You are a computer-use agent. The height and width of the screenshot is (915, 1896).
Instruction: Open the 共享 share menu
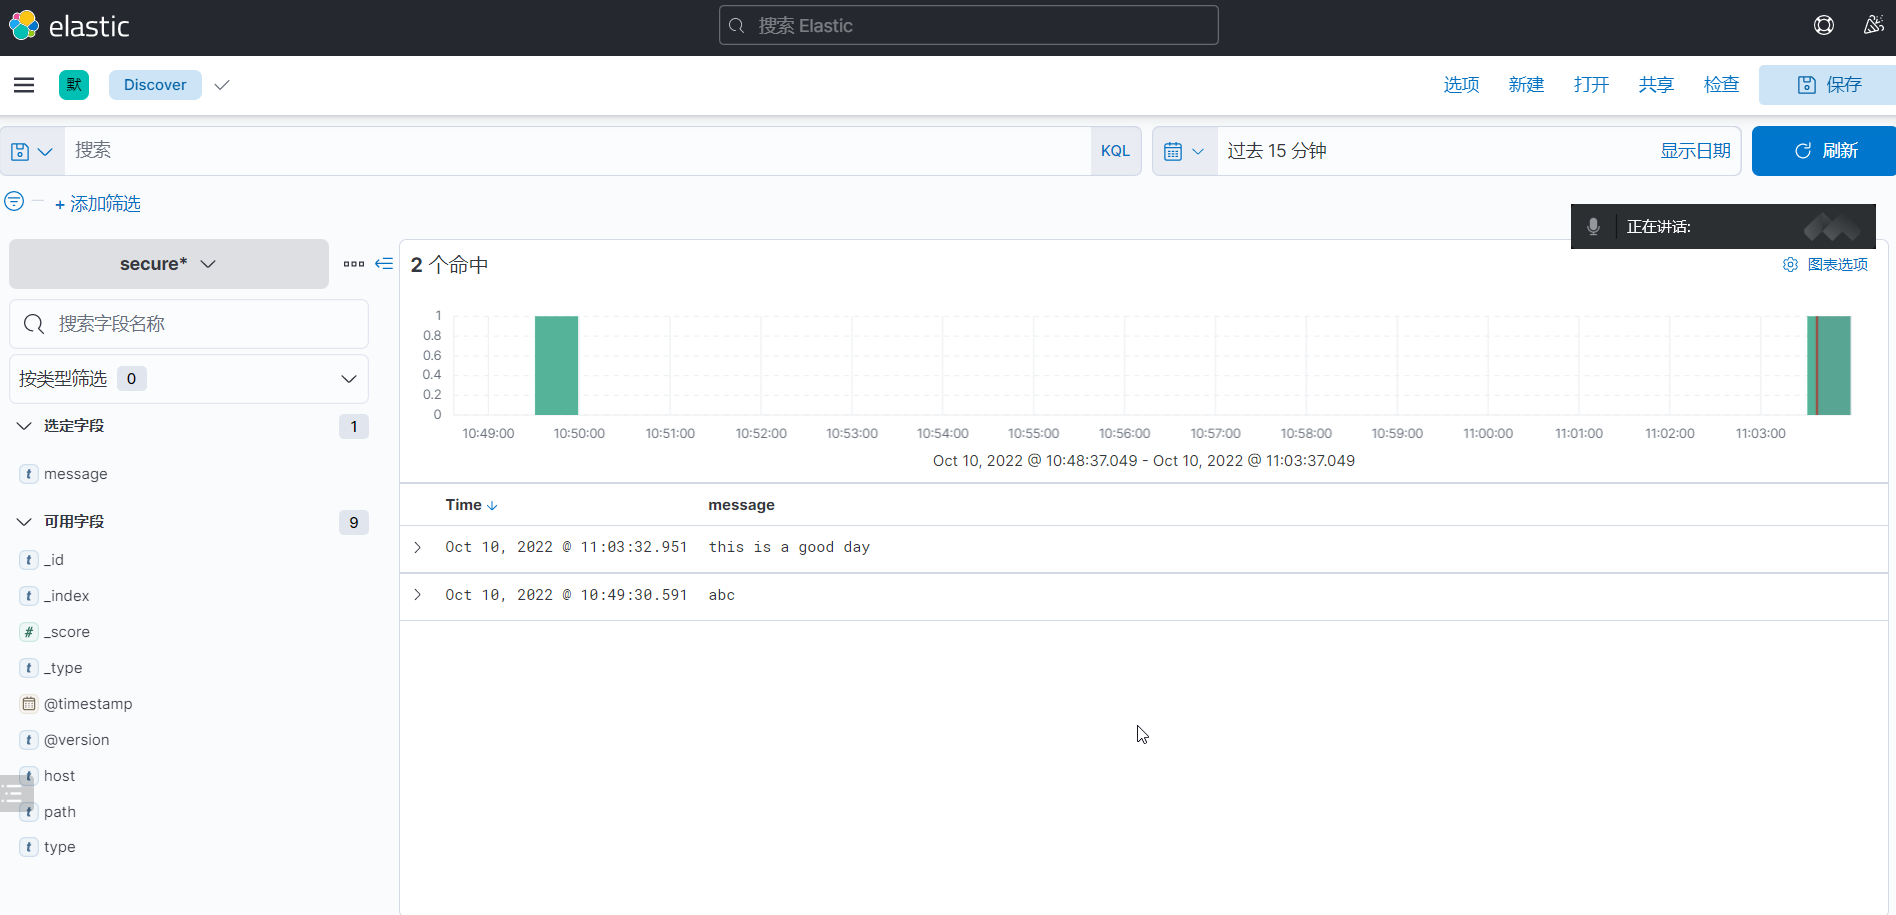coord(1656,85)
